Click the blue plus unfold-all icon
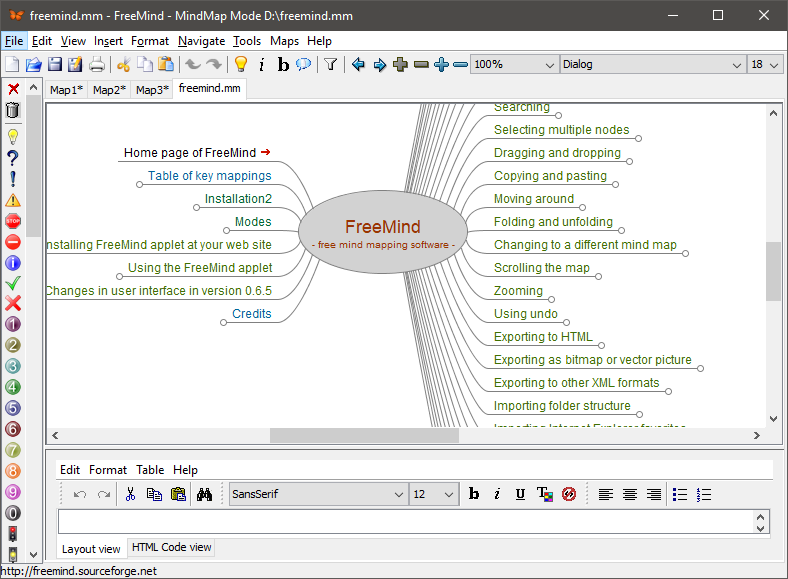 [441, 64]
